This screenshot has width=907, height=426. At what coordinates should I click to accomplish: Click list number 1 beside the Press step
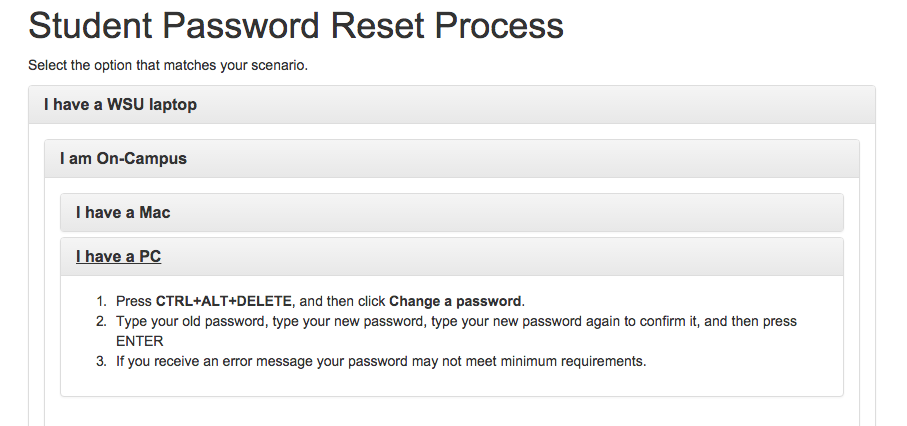pos(100,301)
